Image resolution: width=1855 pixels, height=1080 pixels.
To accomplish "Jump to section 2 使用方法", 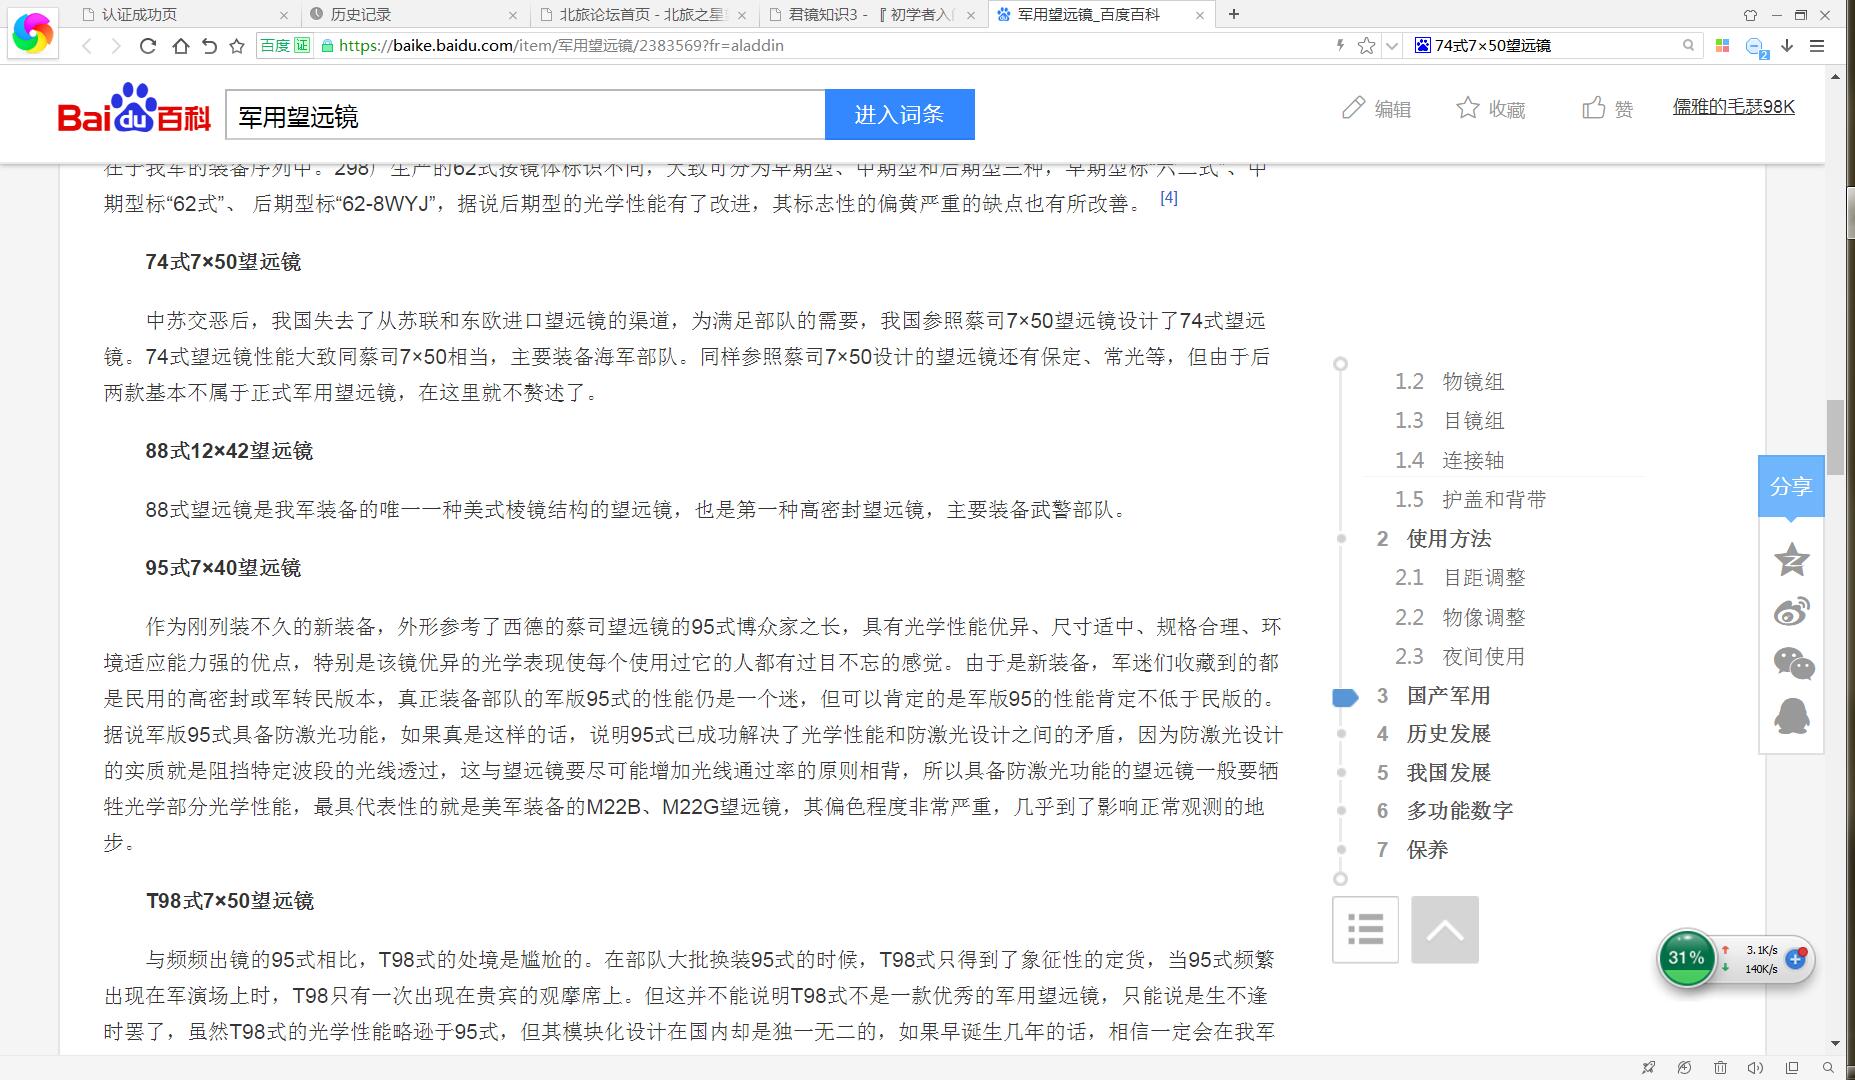I will pyautogui.click(x=1433, y=539).
